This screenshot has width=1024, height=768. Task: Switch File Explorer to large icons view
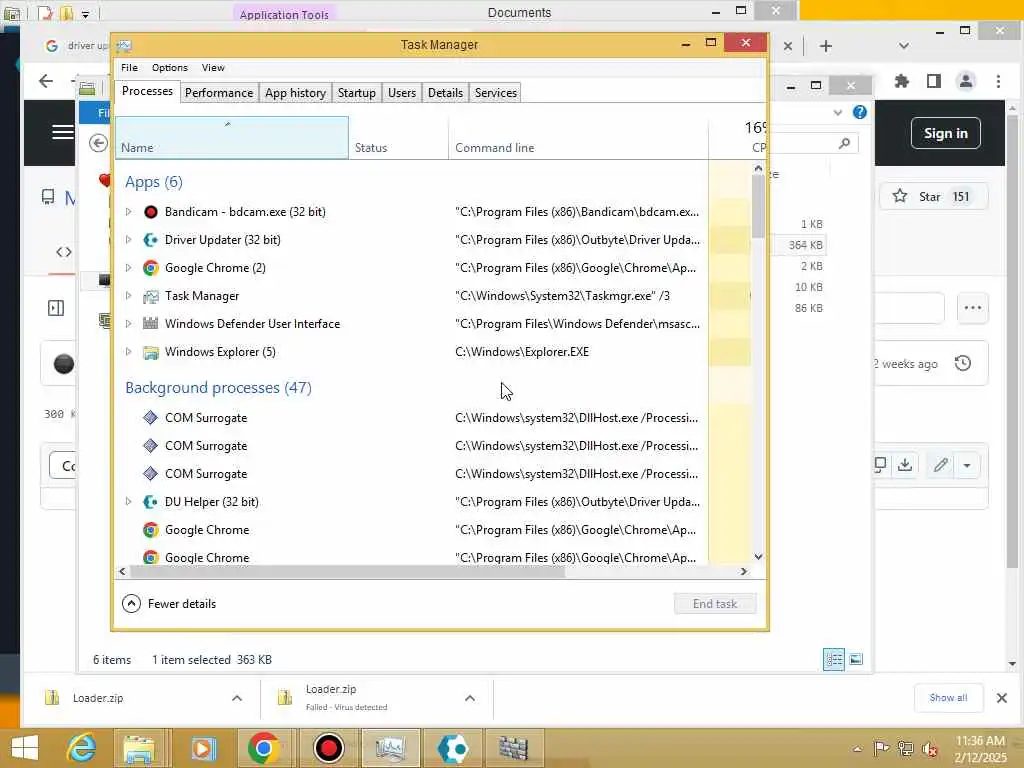856,660
